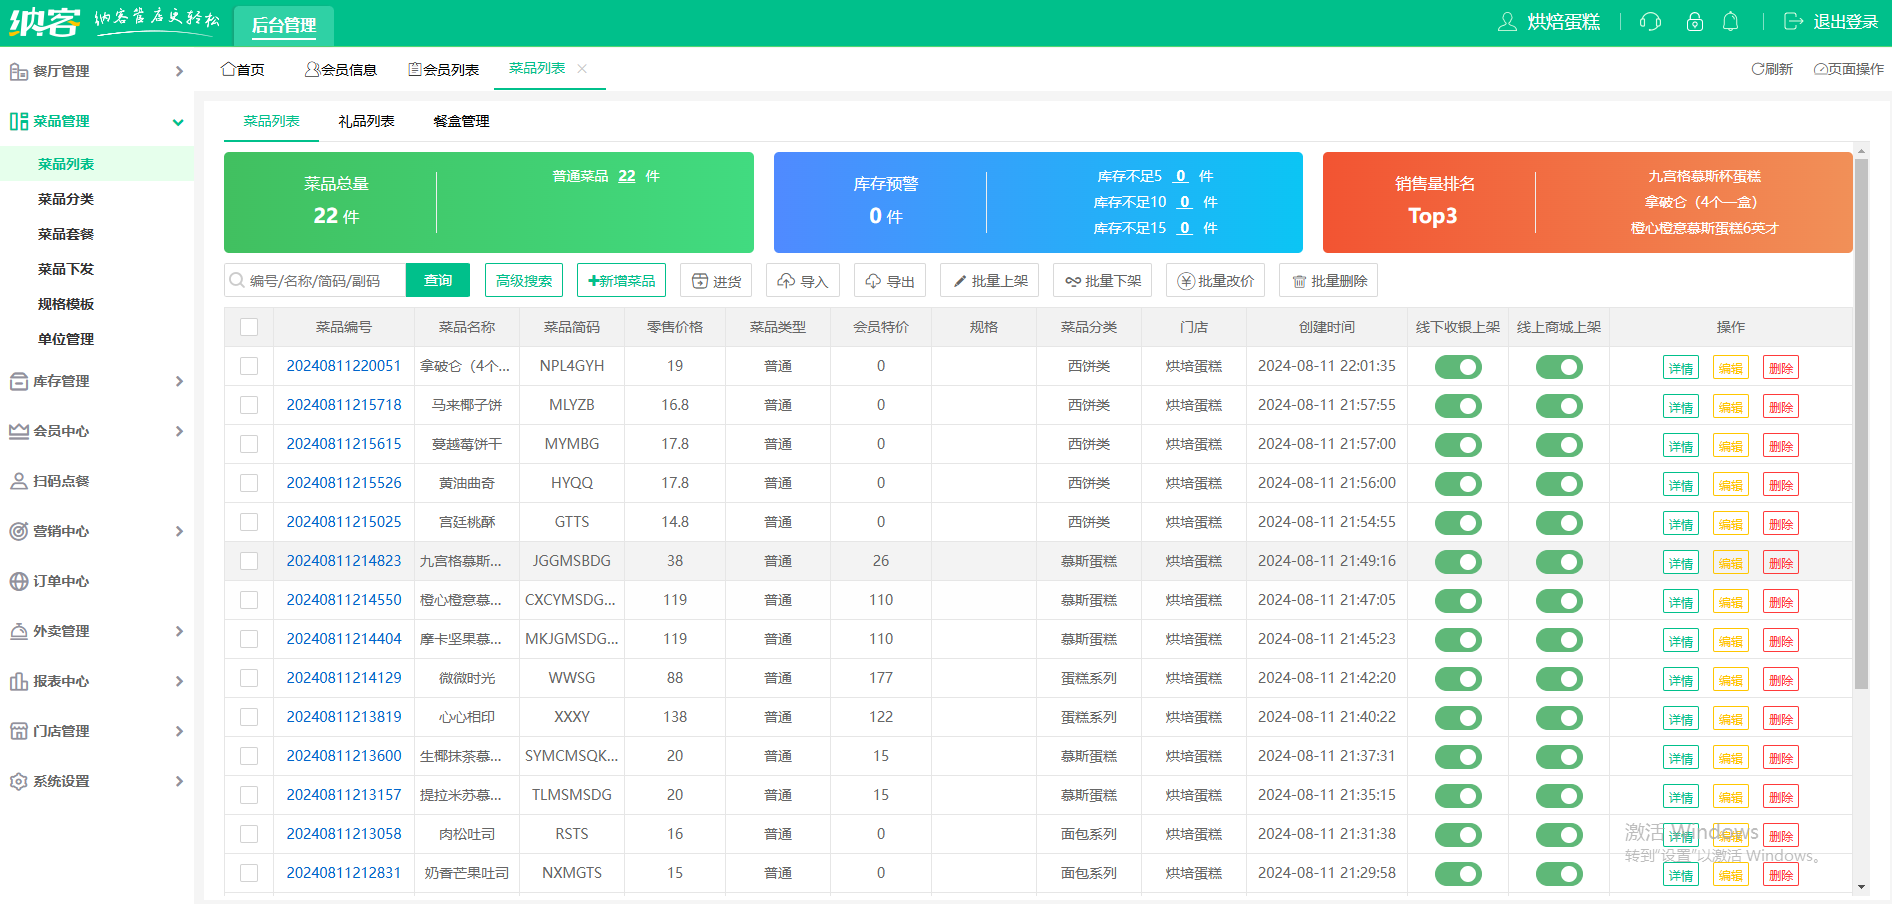Click the lock screen icon
The width and height of the screenshot is (1892, 904).
coord(1694,22)
